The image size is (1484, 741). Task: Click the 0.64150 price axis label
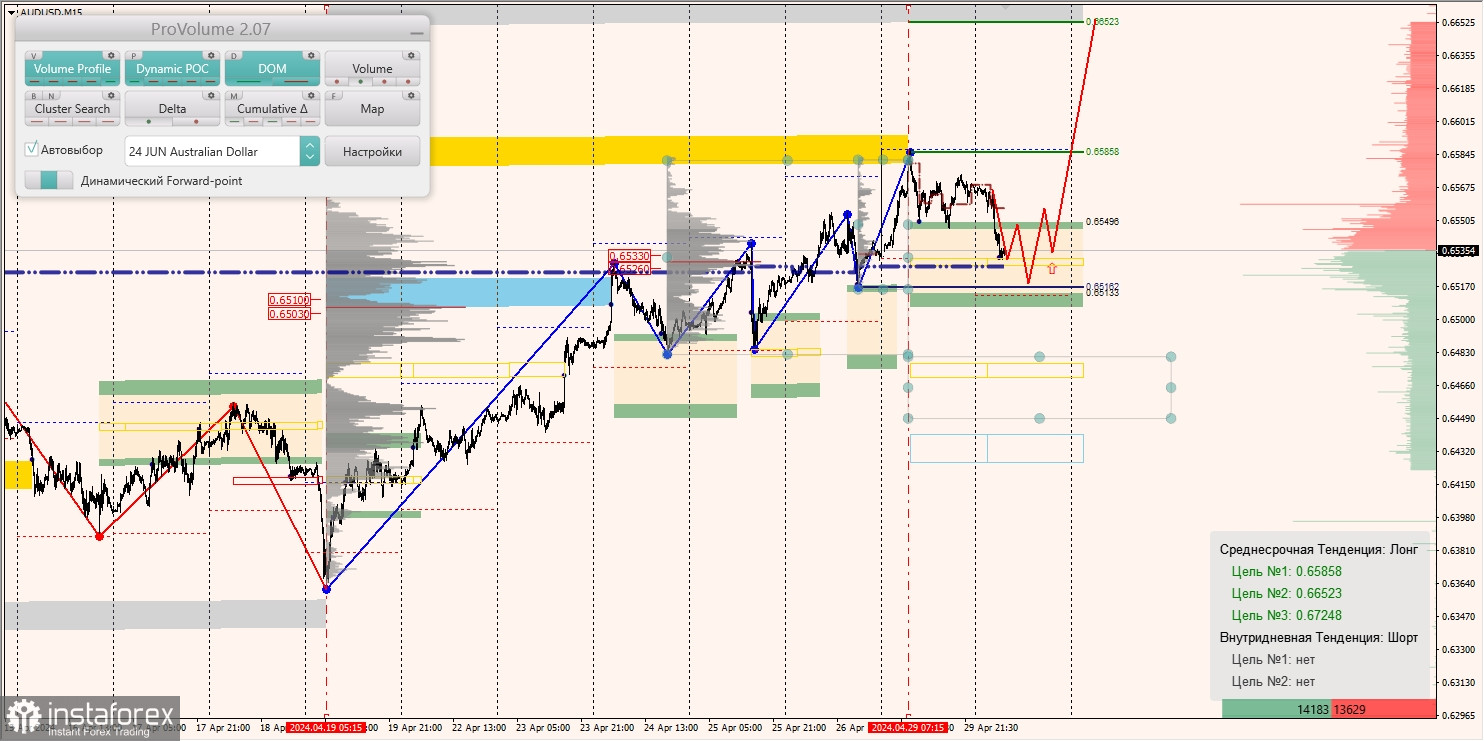click(x=1459, y=485)
